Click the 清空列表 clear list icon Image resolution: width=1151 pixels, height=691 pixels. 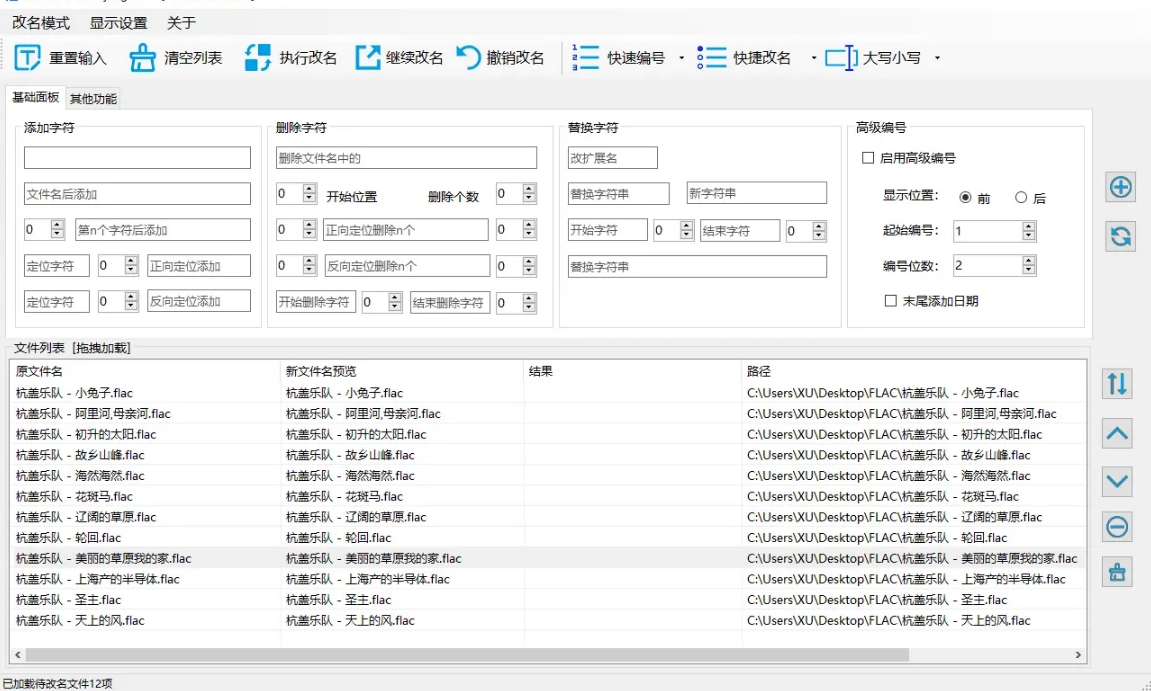coord(142,57)
